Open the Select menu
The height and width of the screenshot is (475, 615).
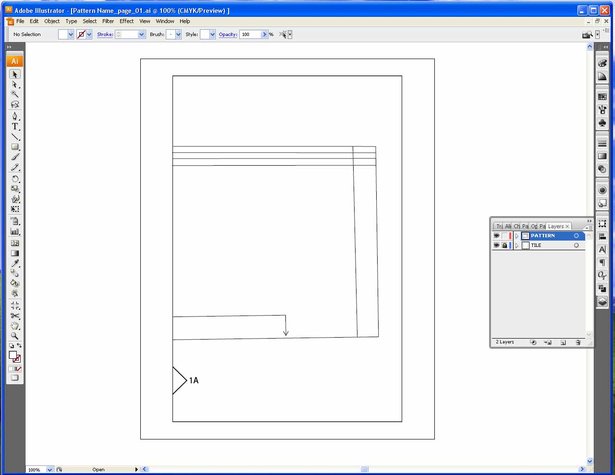point(89,21)
